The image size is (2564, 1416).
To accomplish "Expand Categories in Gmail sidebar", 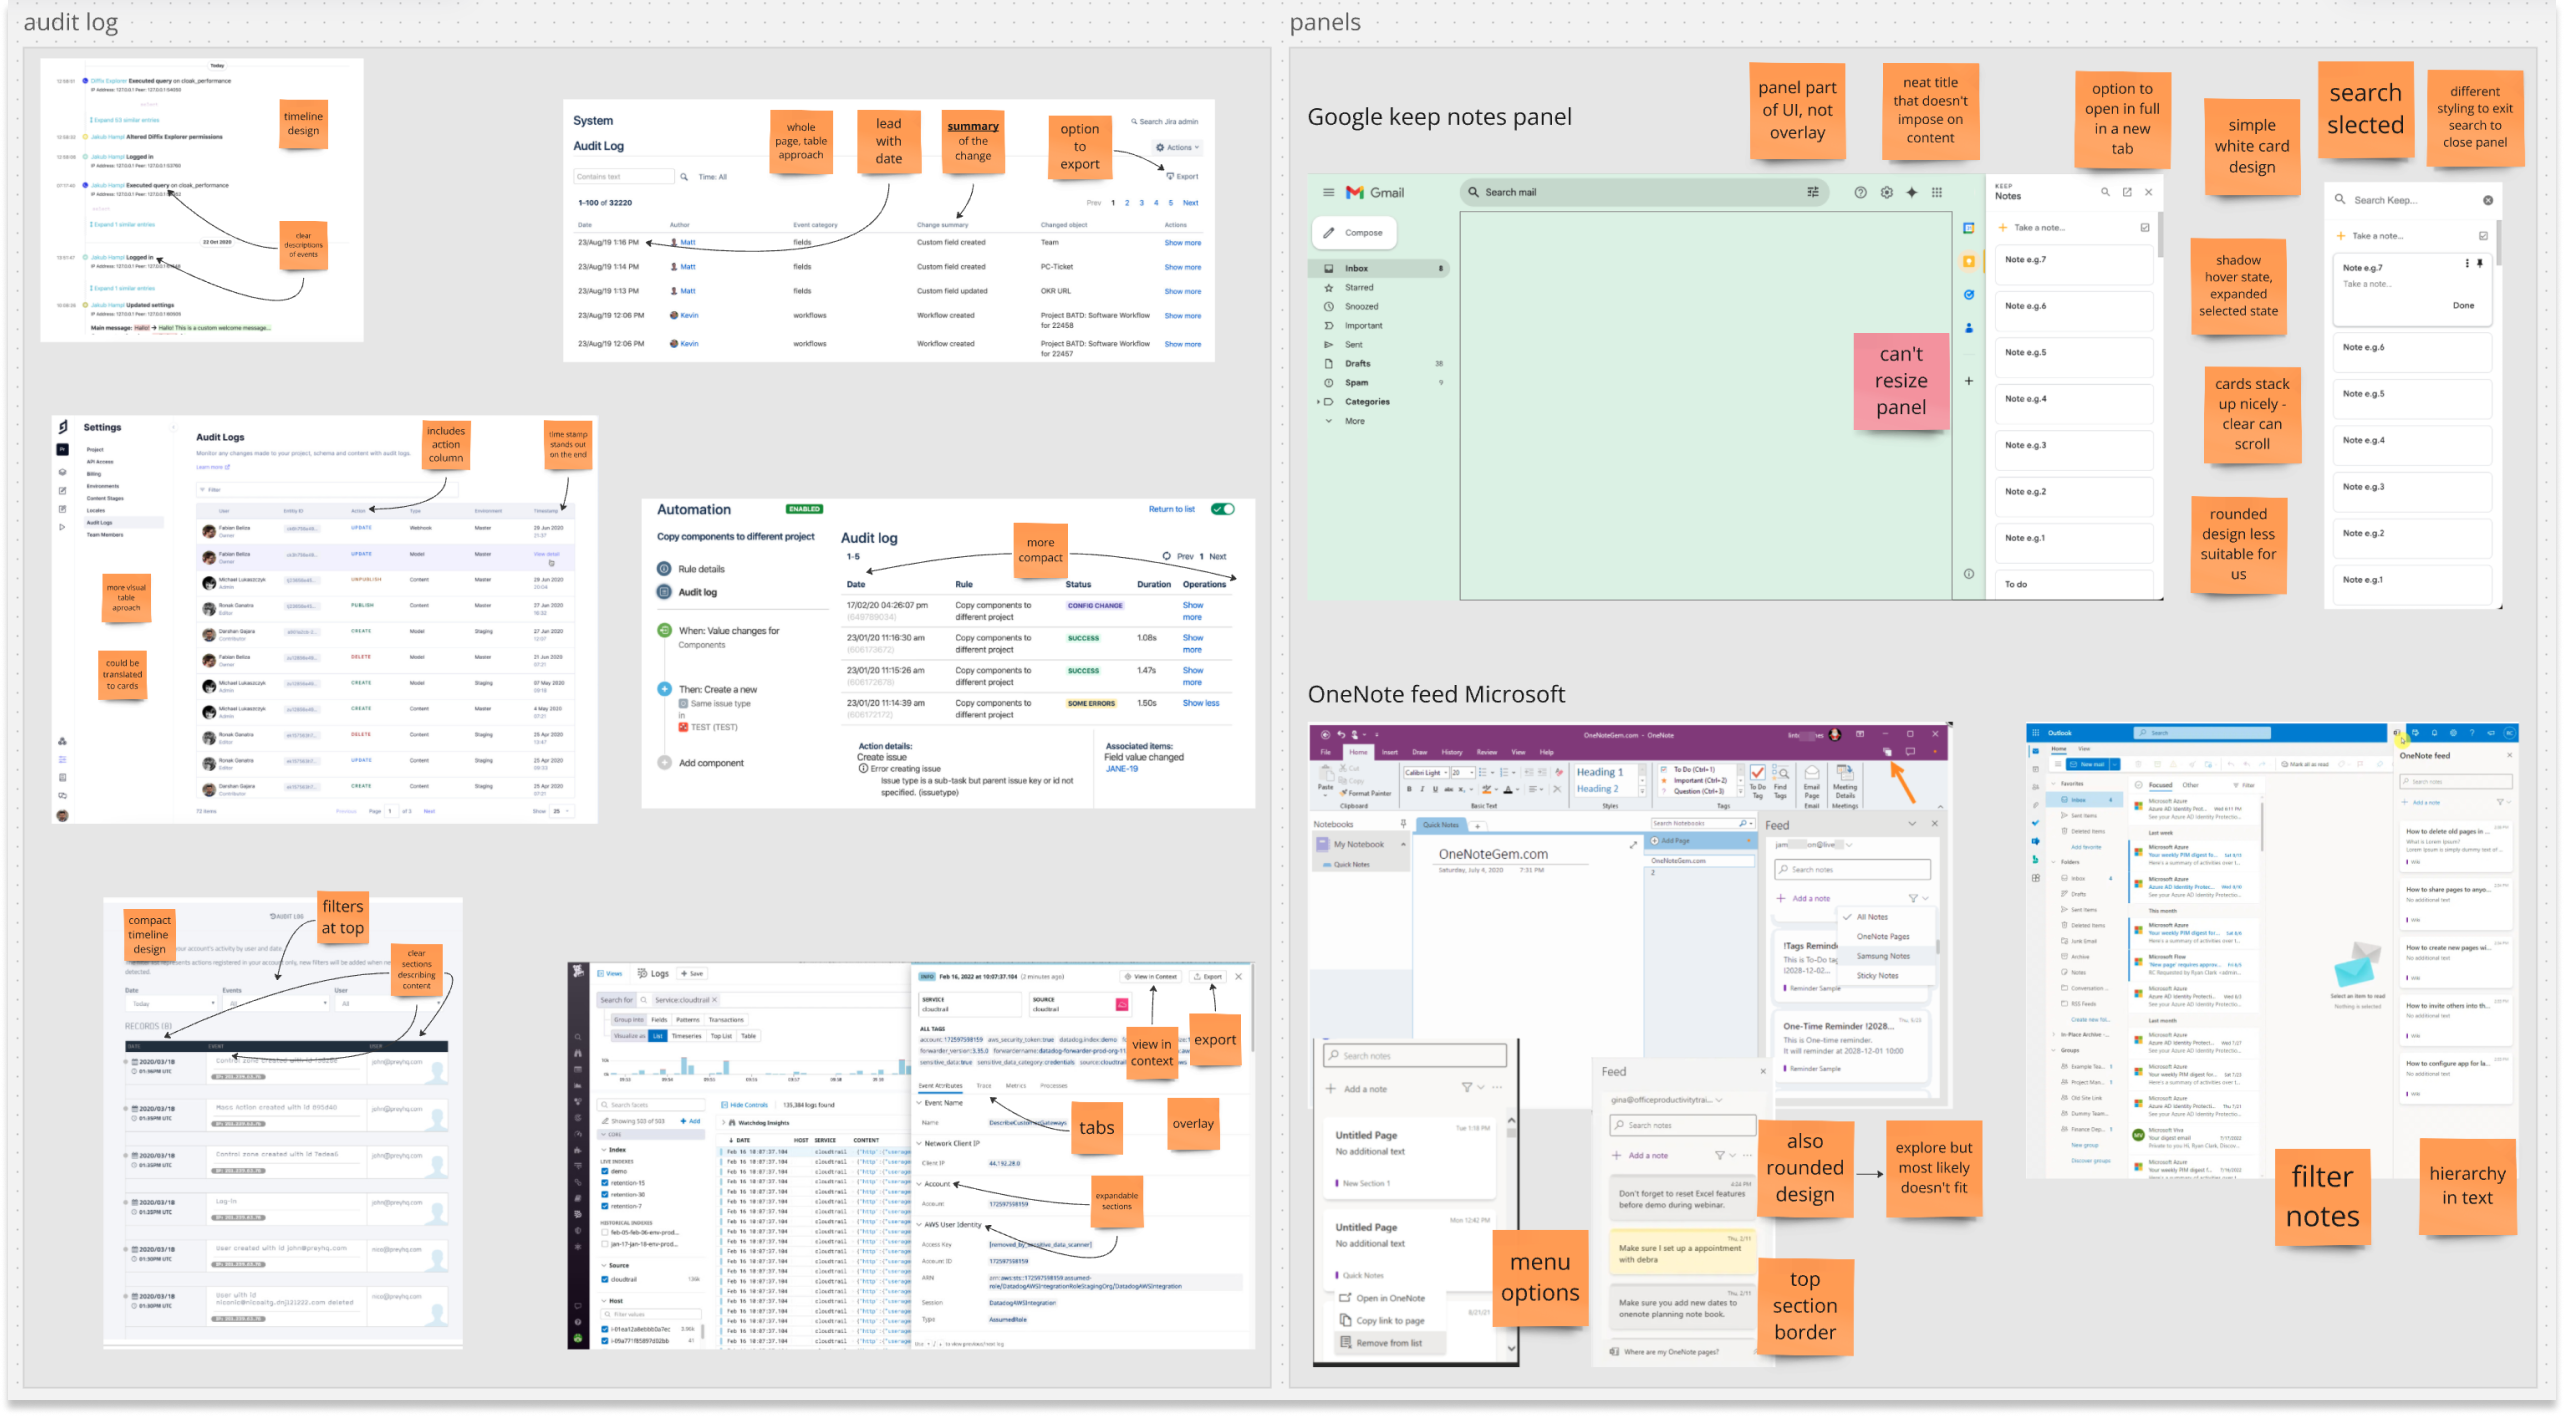I will pos(1319,401).
